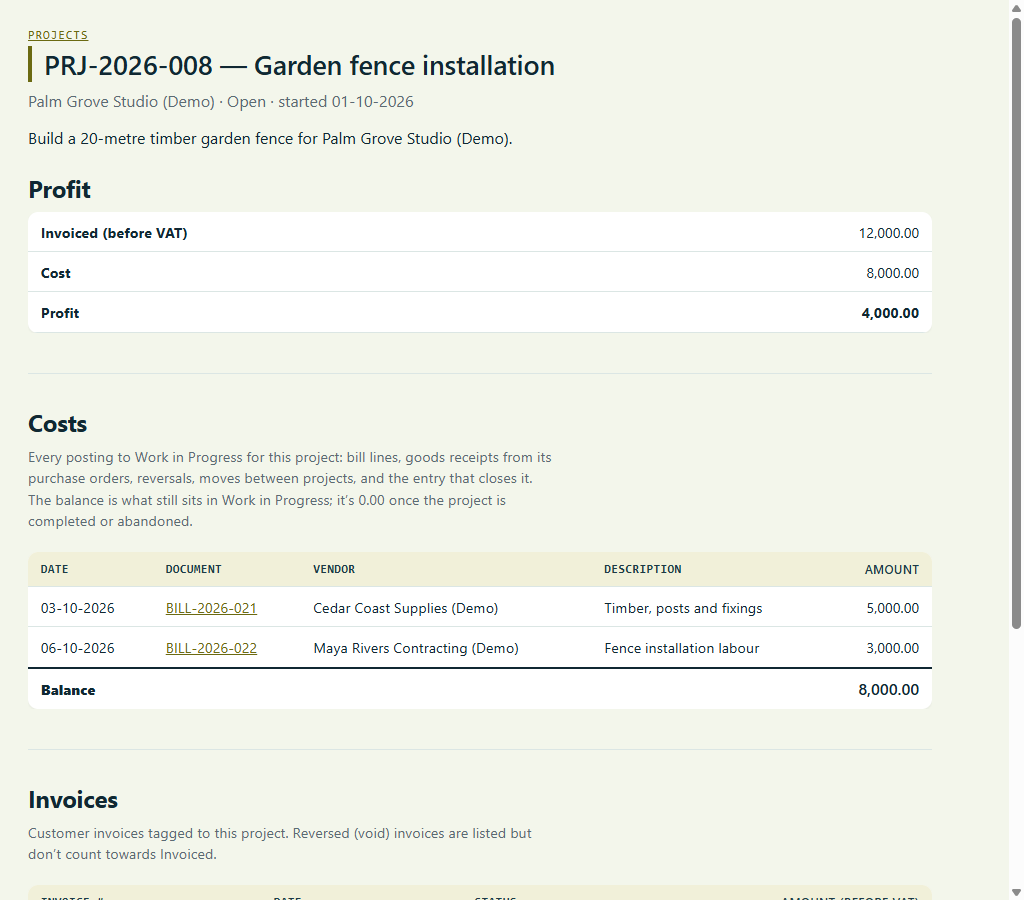1024x900 pixels.
Task: Click the scrollbar down arrow
Action: pyautogui.click(x=1016, y=892)
